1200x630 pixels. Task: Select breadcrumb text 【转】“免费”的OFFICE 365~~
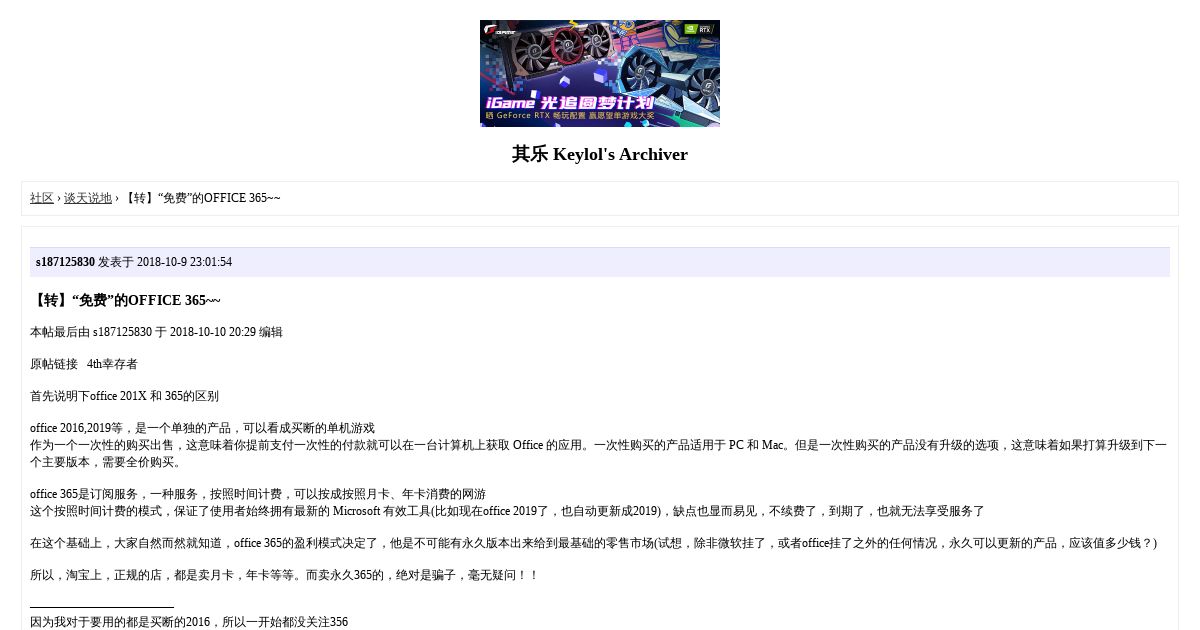click(x=201, y=198)
